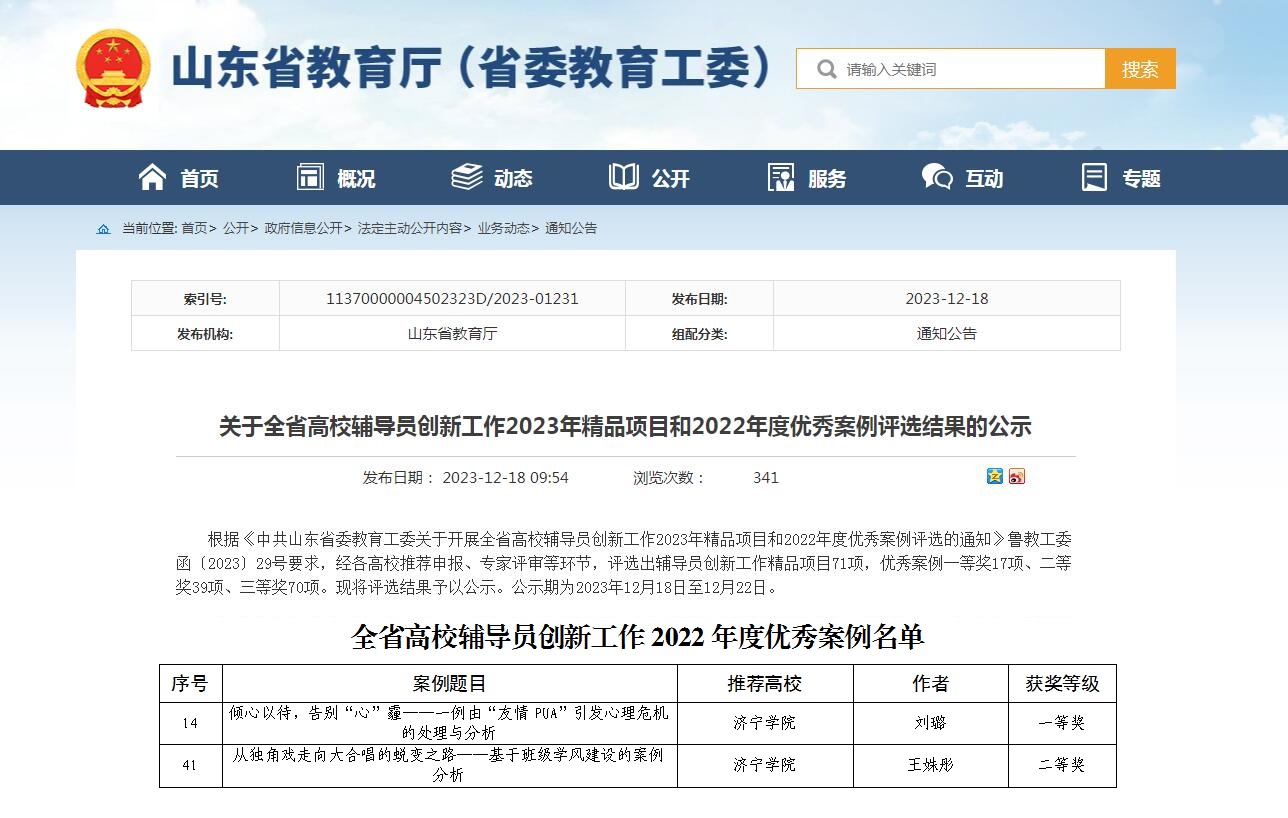This screenshot has height=818, width=1288.
Task: Click the national emblem logo
Action: coord(113,69)
